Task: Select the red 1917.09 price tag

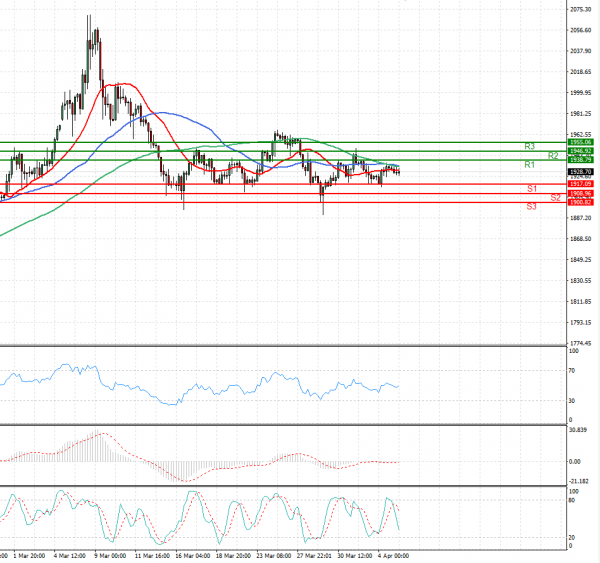Action: [580, 184]
